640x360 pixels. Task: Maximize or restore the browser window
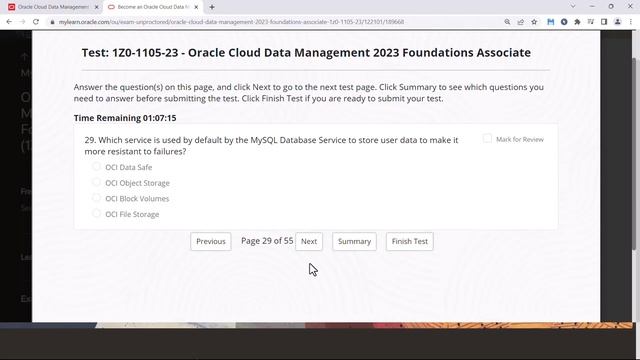pos(611,7)
